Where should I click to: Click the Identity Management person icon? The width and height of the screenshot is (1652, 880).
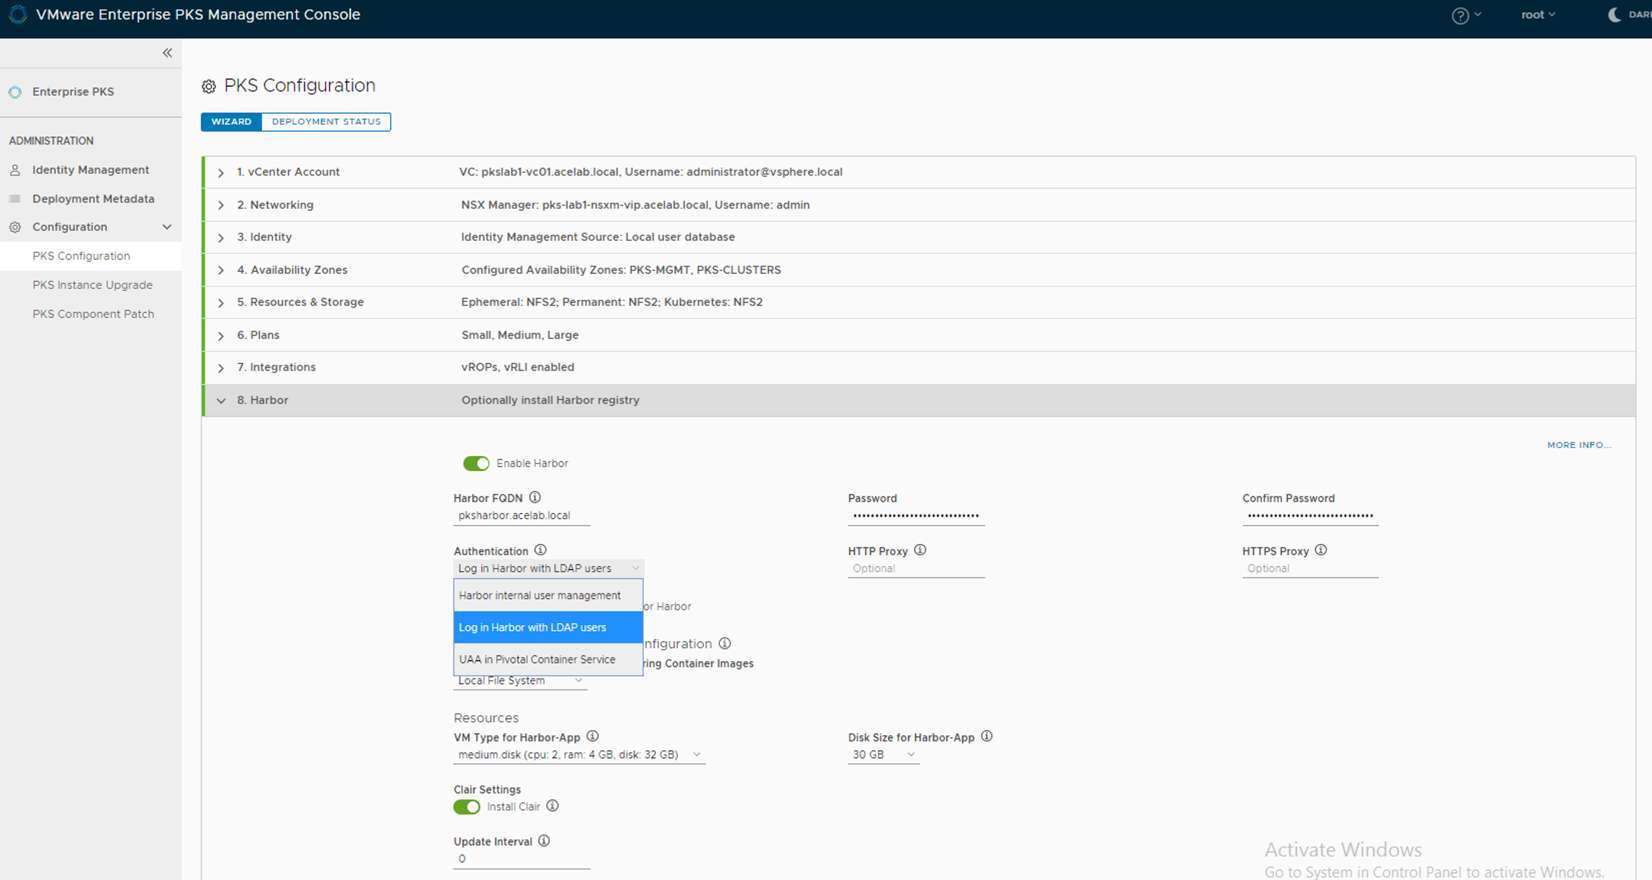(x=15, y=170)
